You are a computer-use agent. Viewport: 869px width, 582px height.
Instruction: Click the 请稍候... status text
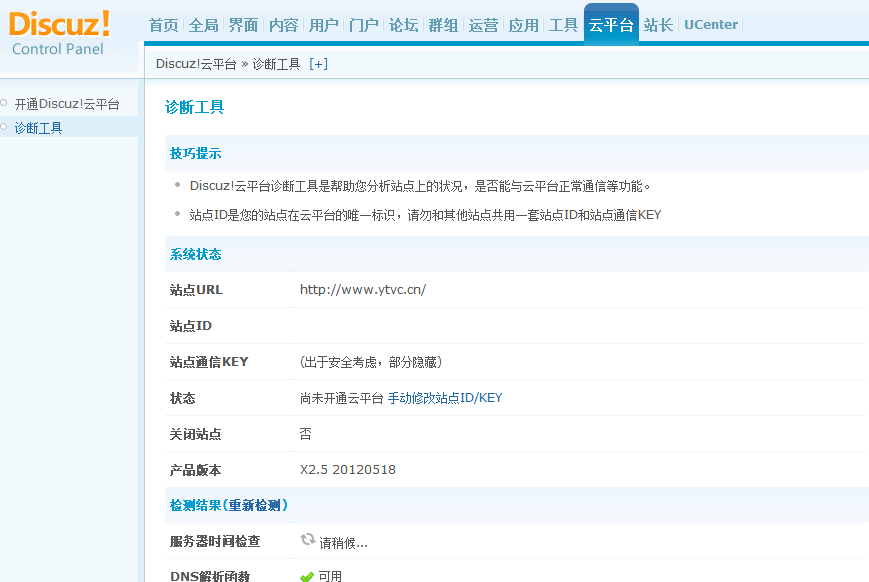(x=344, y=543)
